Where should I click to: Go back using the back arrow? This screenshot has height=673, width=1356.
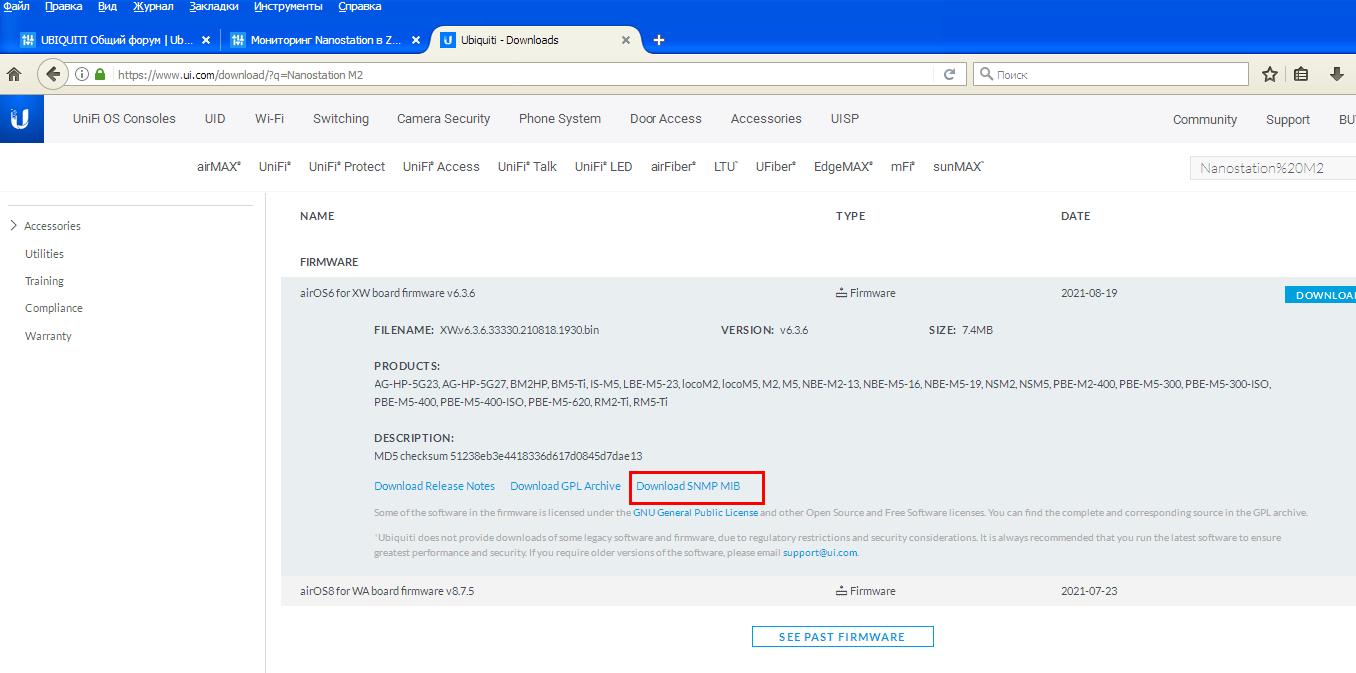[53, 74]
